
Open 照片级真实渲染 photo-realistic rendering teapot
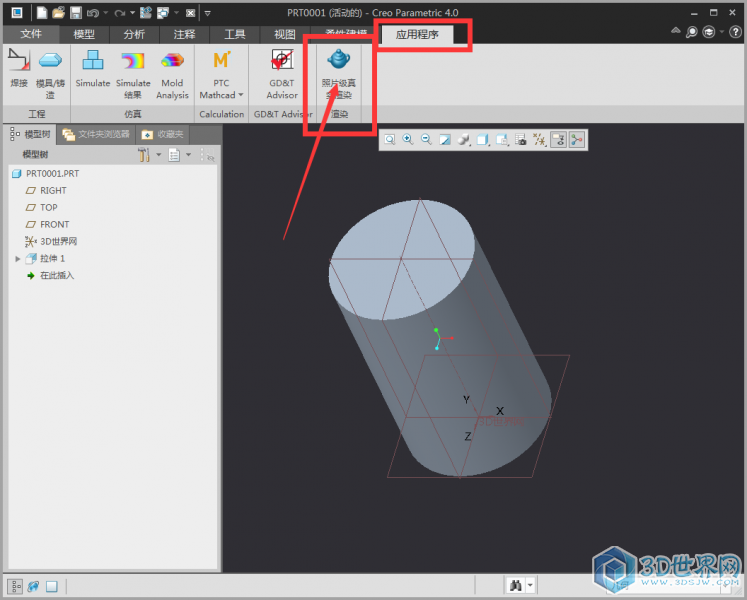tap(339, 74)
